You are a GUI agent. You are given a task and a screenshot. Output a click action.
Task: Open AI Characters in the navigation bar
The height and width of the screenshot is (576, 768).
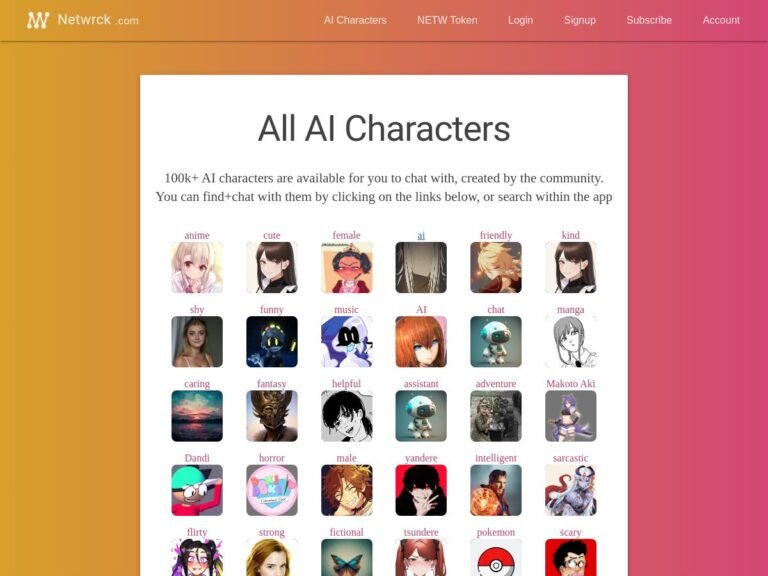[355, 20]
